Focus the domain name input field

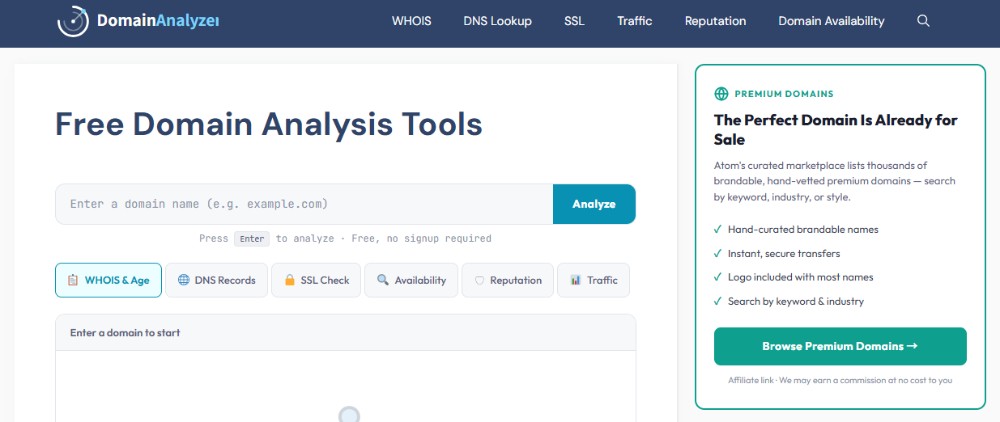[x=304, y=204]
